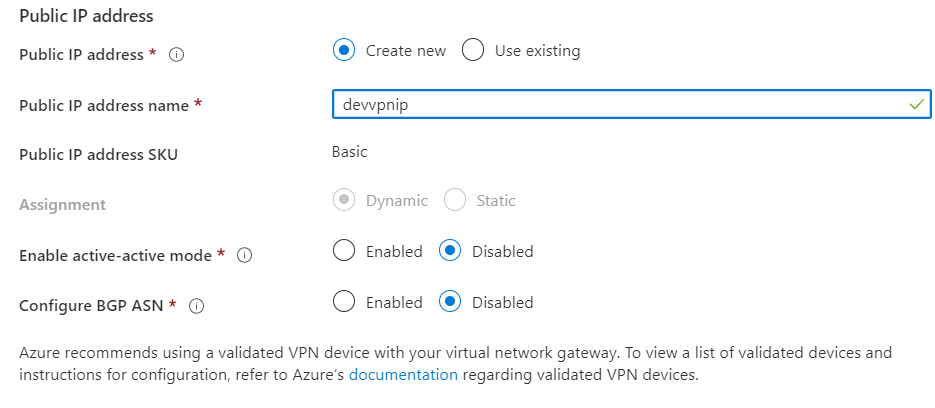
Task: Click the info icon for Configure BGP ASN
Action: [x=197, y=306]
